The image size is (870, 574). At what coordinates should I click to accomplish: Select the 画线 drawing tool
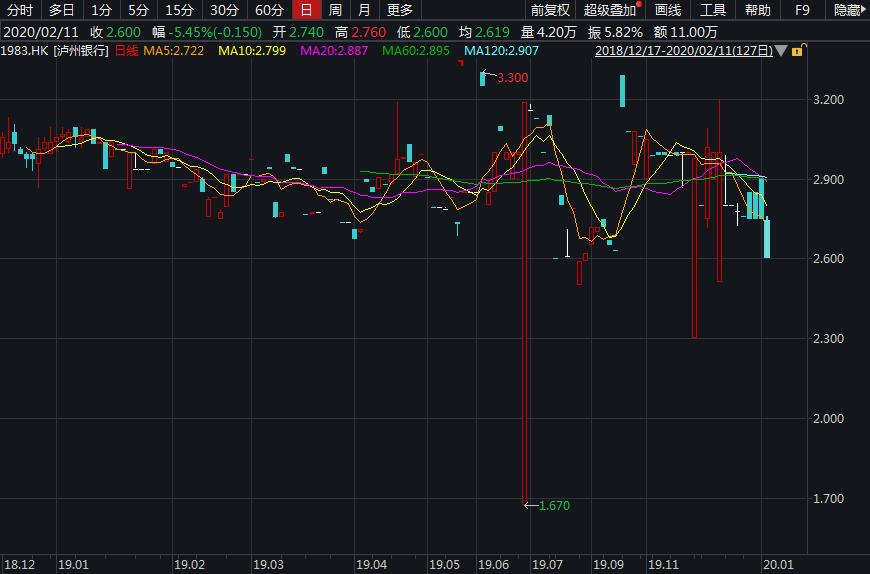tap(667, 10)
